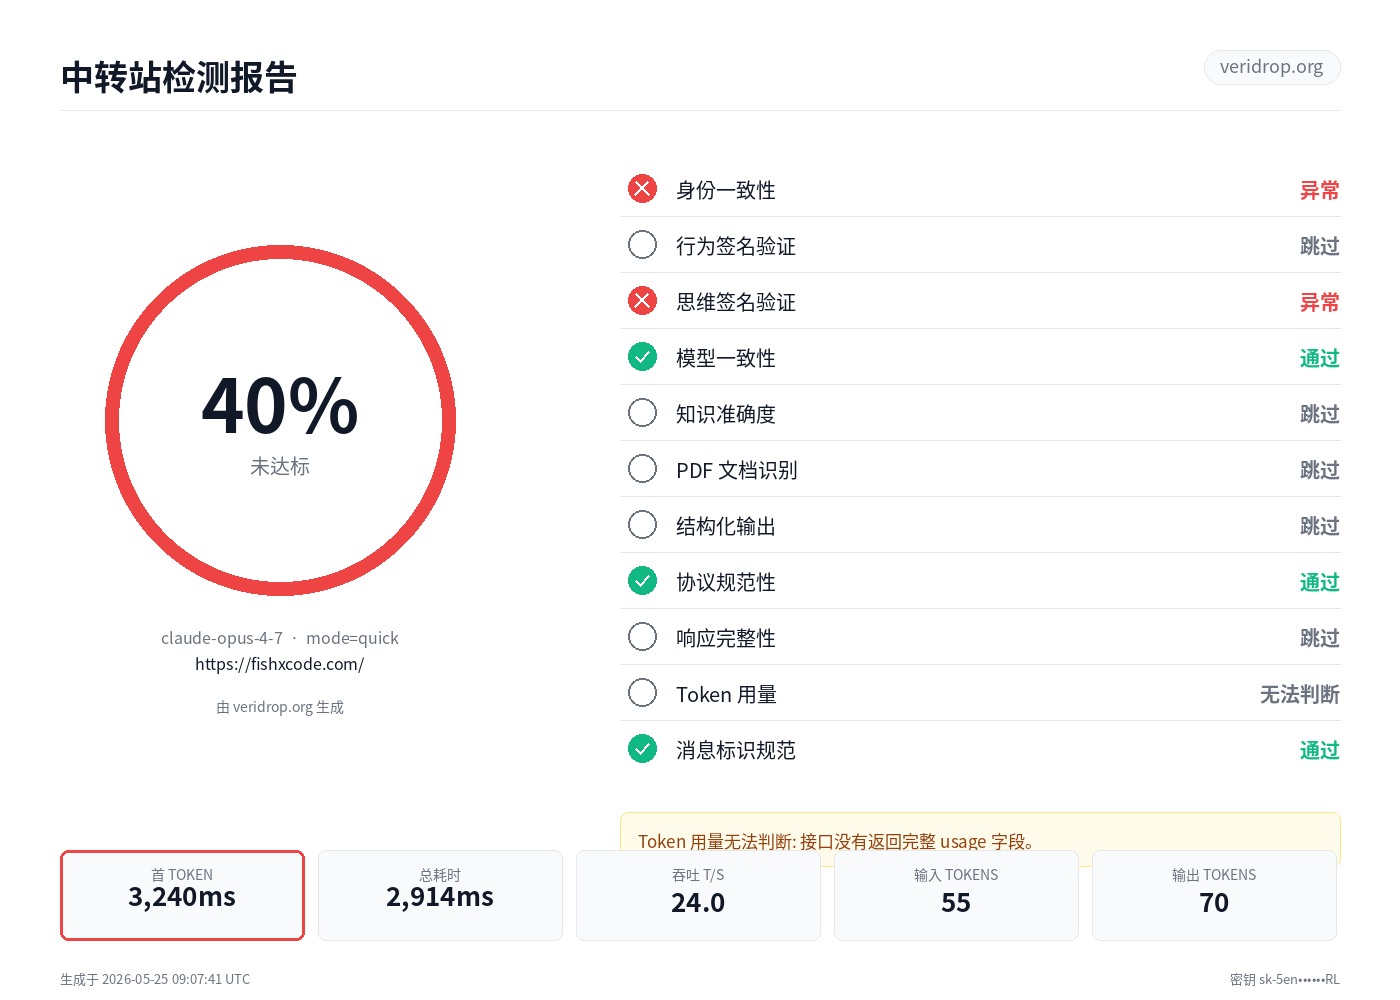The height and width of the screenshot is (1000, 1400).
Task: Click the red X icon for 思维签名验证
Action: coord(642,301)
